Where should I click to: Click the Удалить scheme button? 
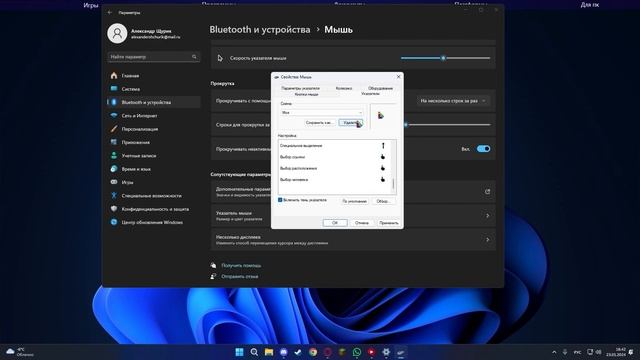[x=351, y=122]
